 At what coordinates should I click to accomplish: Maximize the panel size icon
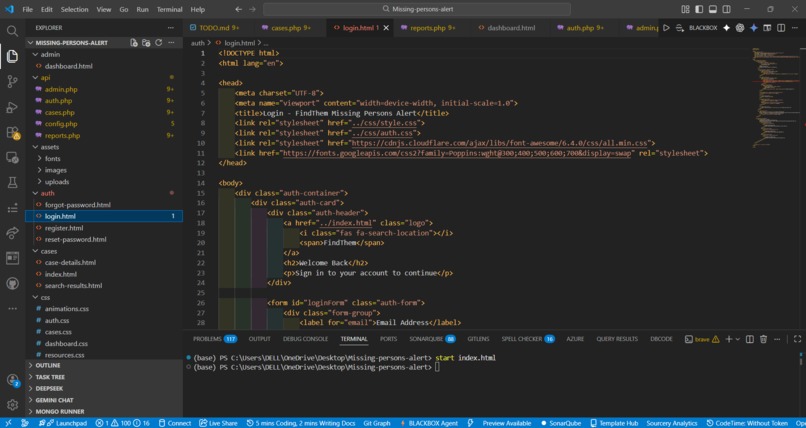797,339
